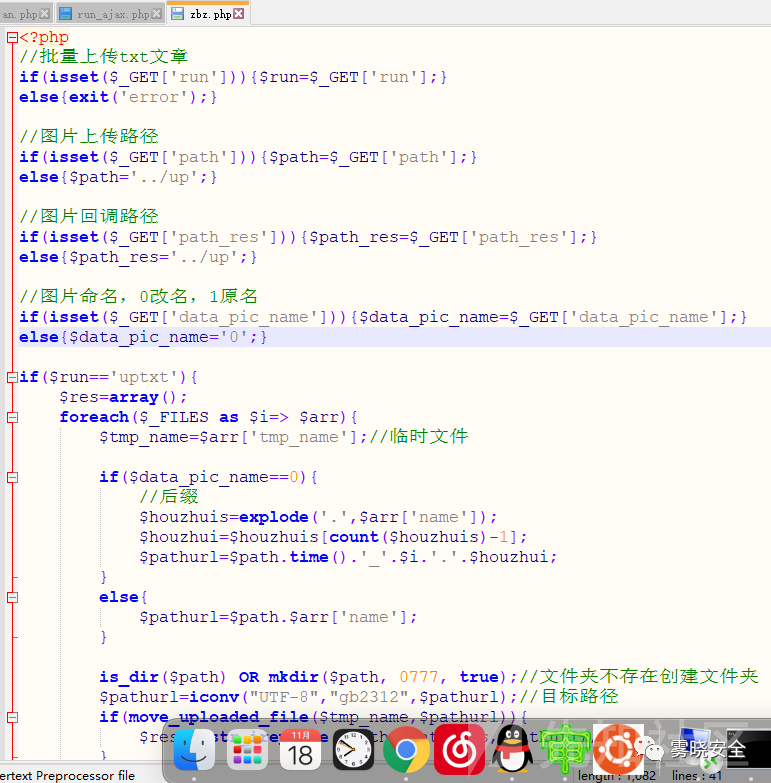Click the status bar length value

[617, 776]
